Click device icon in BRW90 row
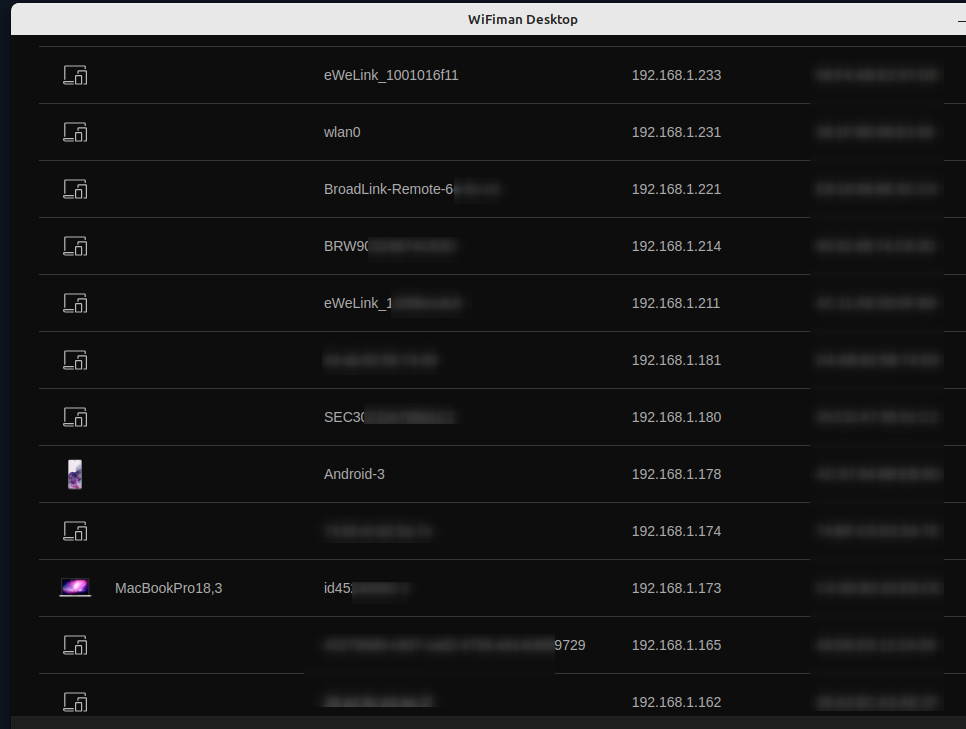Image resolution: width=966 pixels, height=729 pixels. [75, 246]
